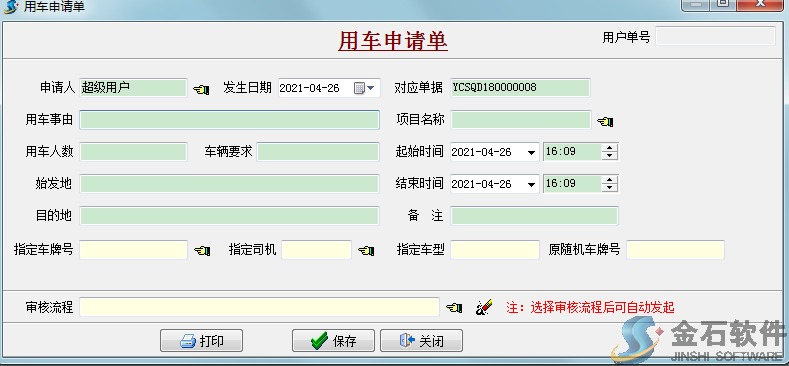
Task: Click the 始发地 input field
Action: point(229,184)
